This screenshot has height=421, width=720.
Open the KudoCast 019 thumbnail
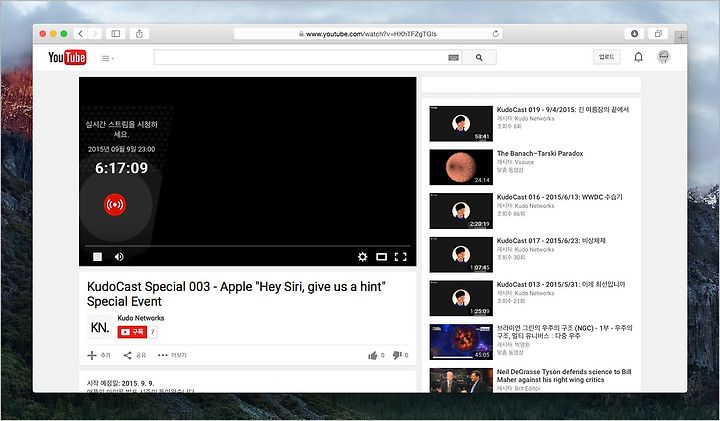(x=461, y=123)
